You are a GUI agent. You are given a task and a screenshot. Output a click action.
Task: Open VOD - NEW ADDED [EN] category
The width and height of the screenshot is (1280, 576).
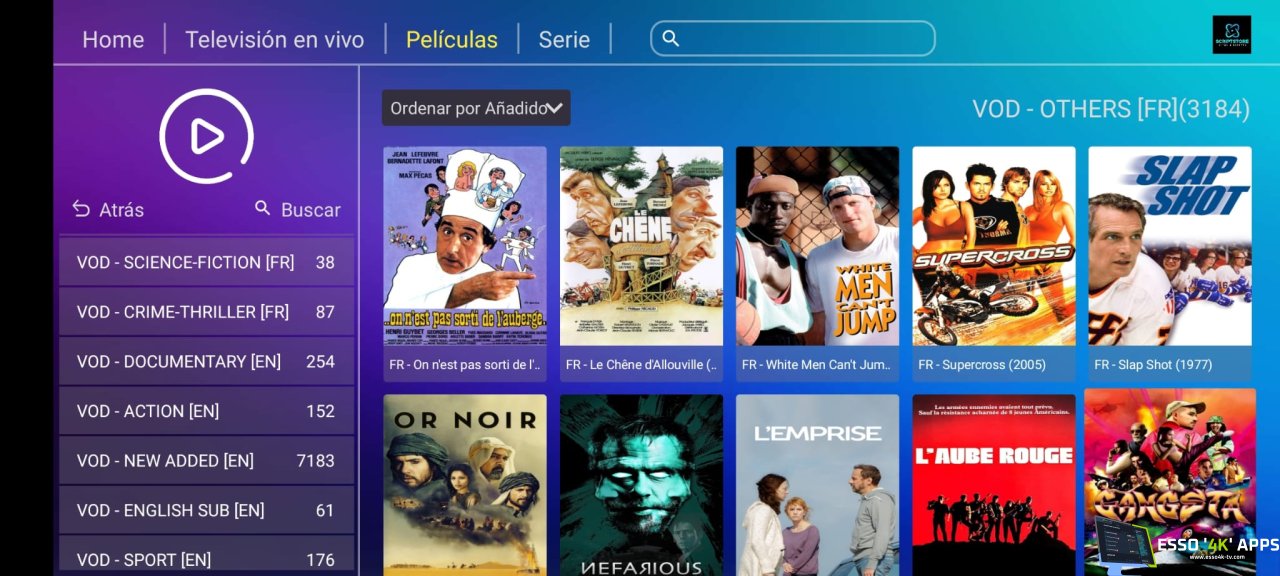206,461
